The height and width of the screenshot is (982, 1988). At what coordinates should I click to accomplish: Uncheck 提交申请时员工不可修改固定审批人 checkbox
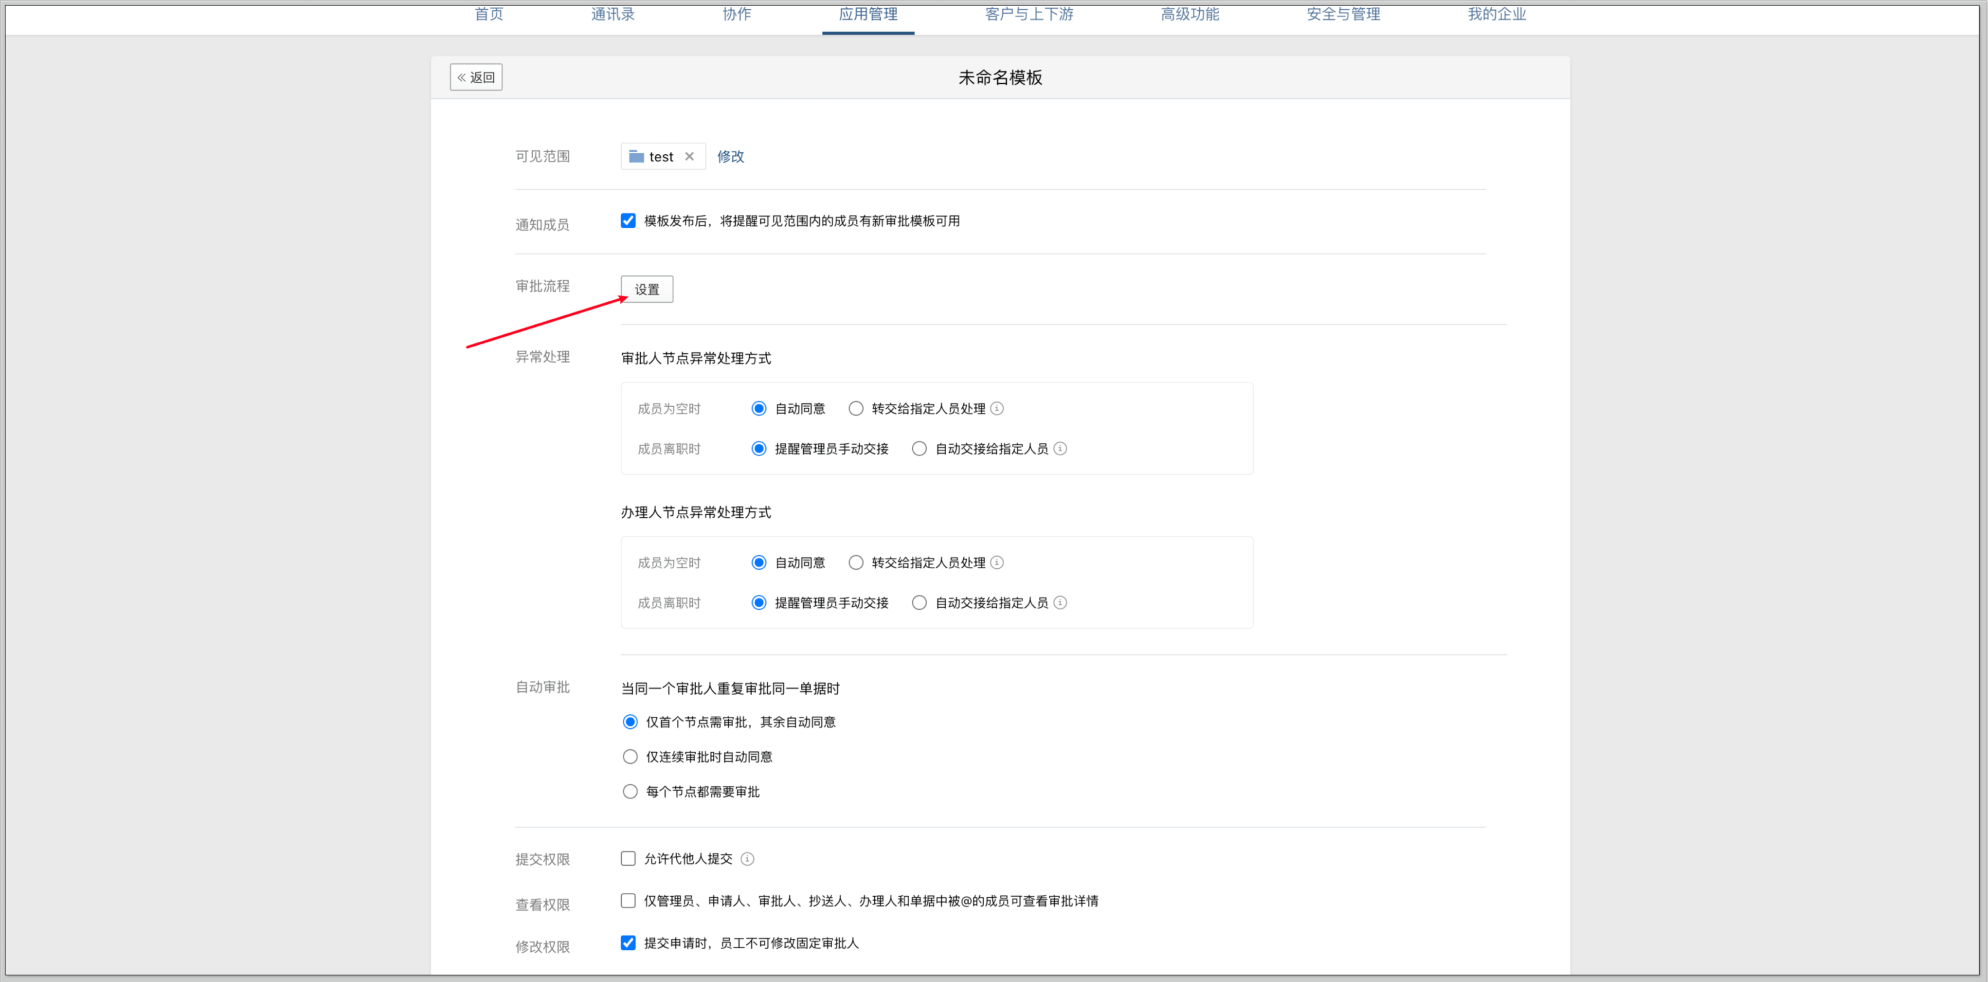click(x=628, y=943)
